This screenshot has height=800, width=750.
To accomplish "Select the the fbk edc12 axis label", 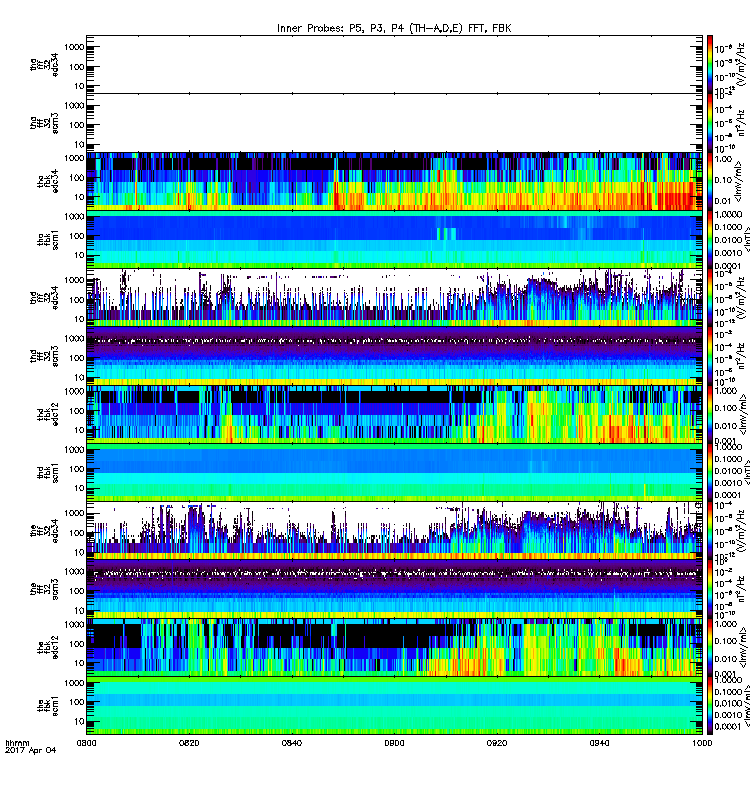I will point(47,648).
